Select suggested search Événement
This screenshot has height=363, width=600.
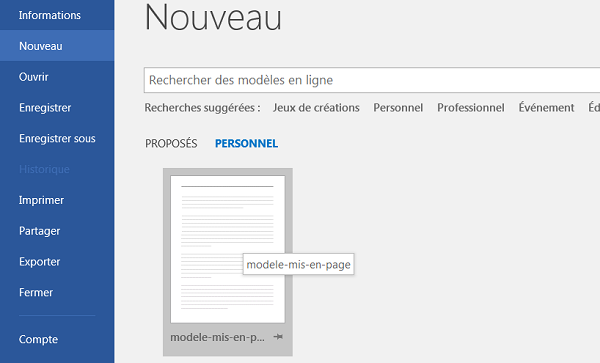tap(546, 108)
